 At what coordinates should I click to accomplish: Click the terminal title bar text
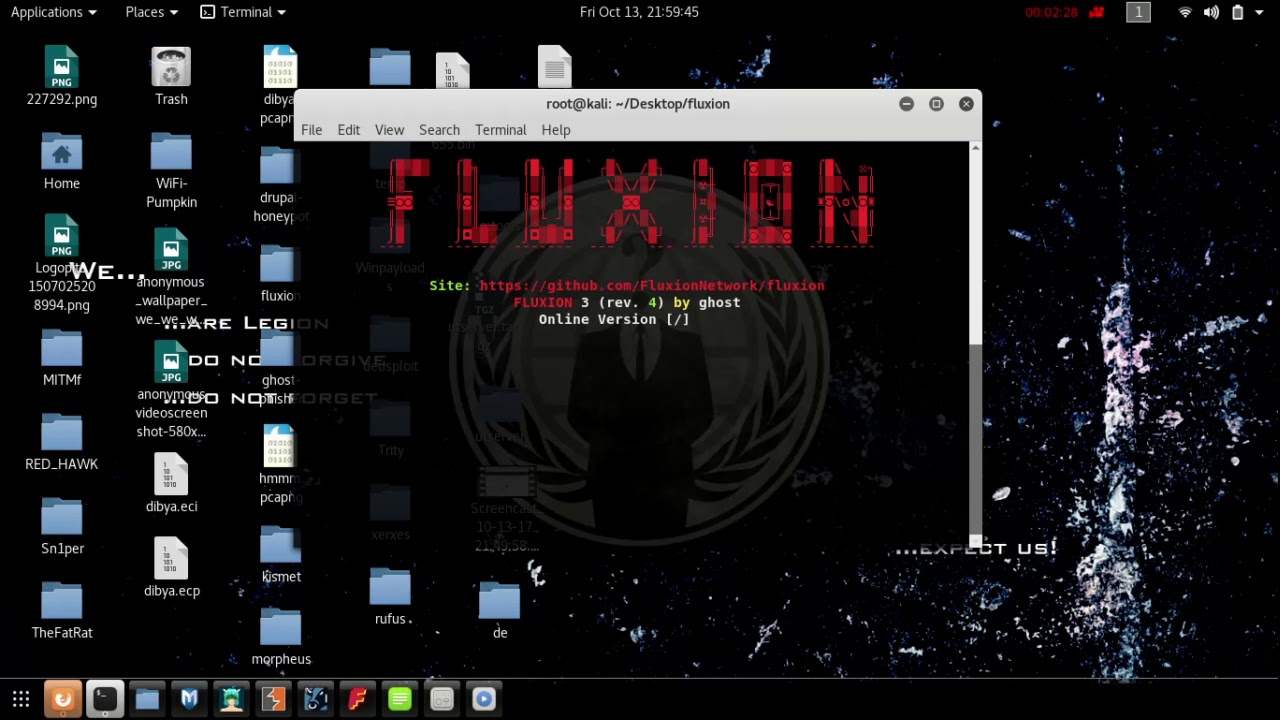(x=638, y=104)
